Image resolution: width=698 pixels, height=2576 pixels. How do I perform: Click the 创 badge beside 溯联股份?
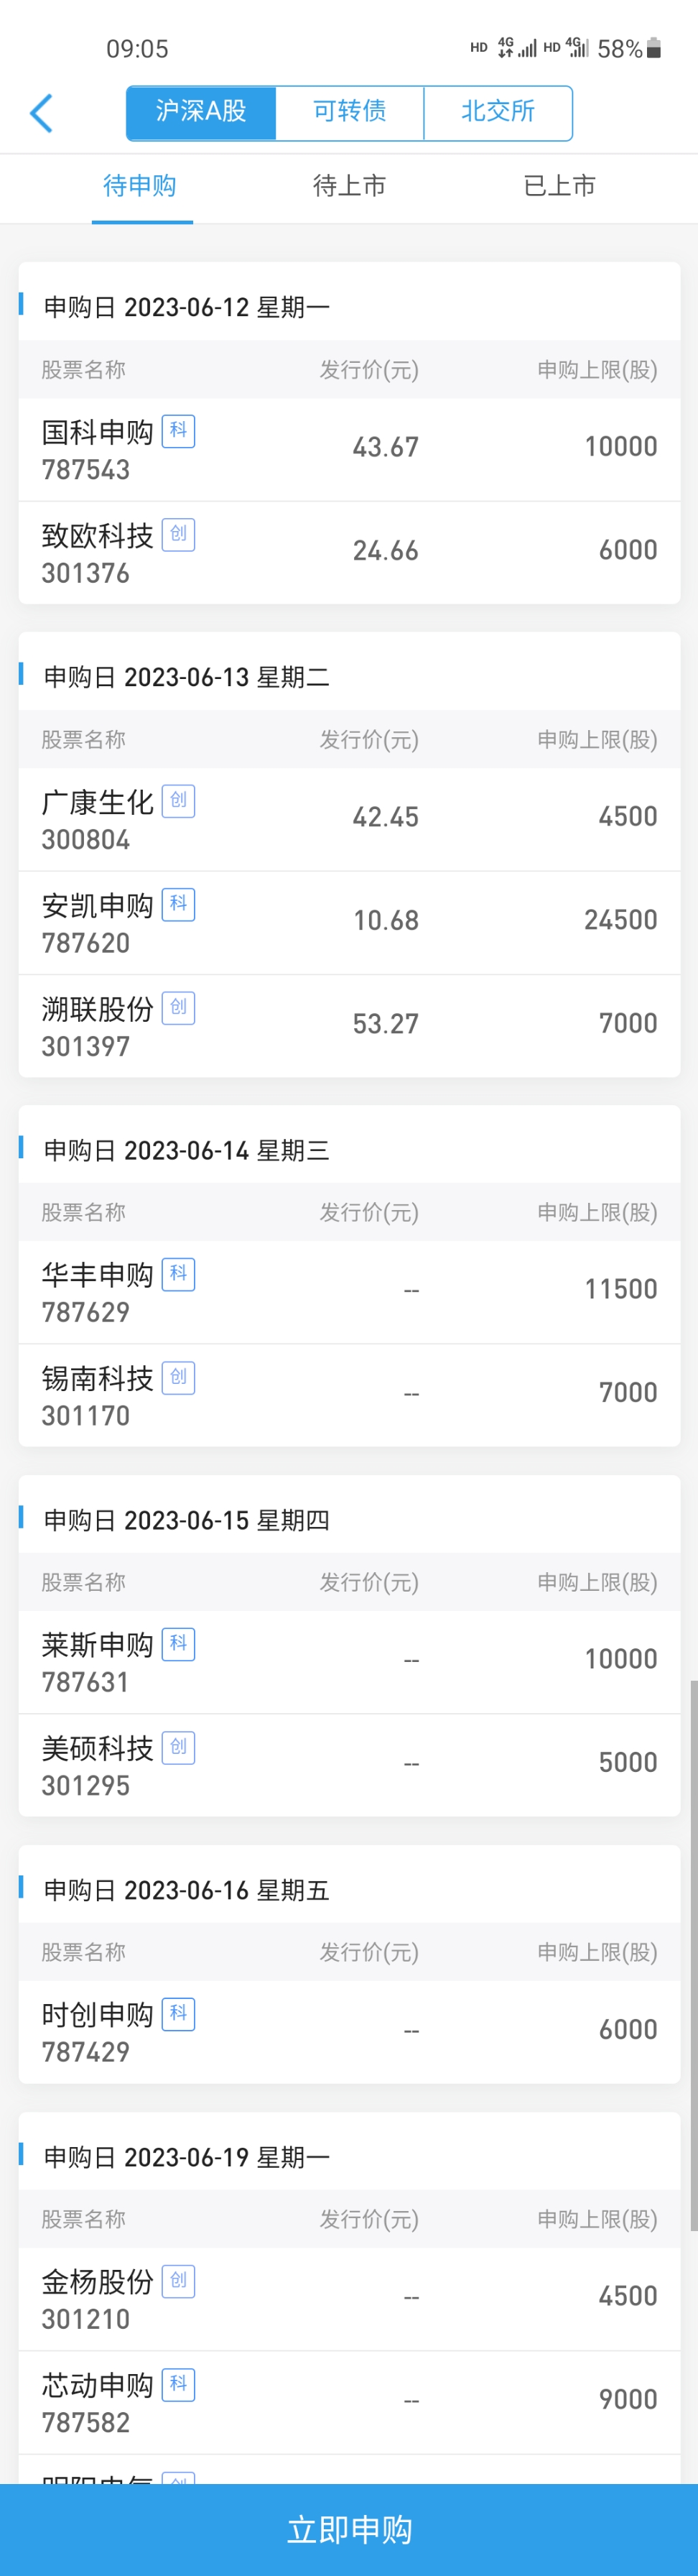coord(178,1007)
